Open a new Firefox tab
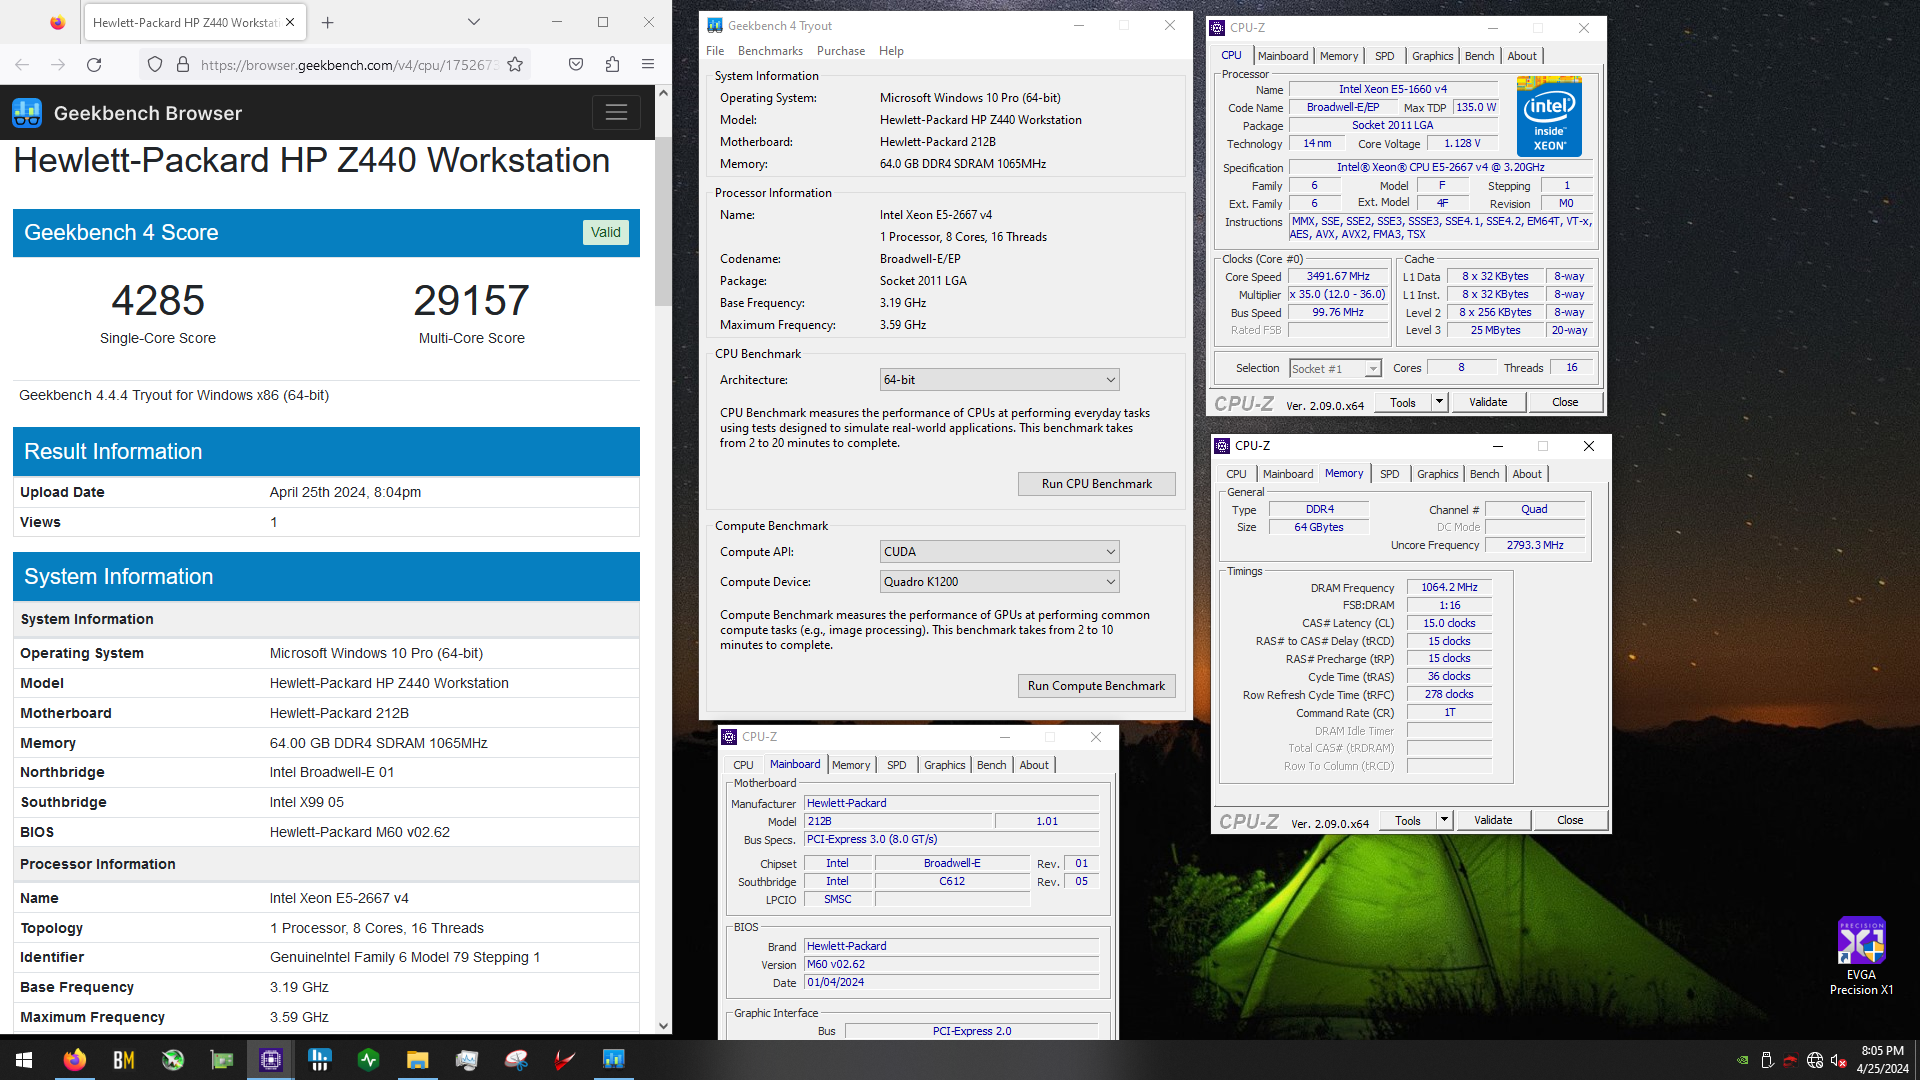1920x1080 pixels. coord(327,22)
